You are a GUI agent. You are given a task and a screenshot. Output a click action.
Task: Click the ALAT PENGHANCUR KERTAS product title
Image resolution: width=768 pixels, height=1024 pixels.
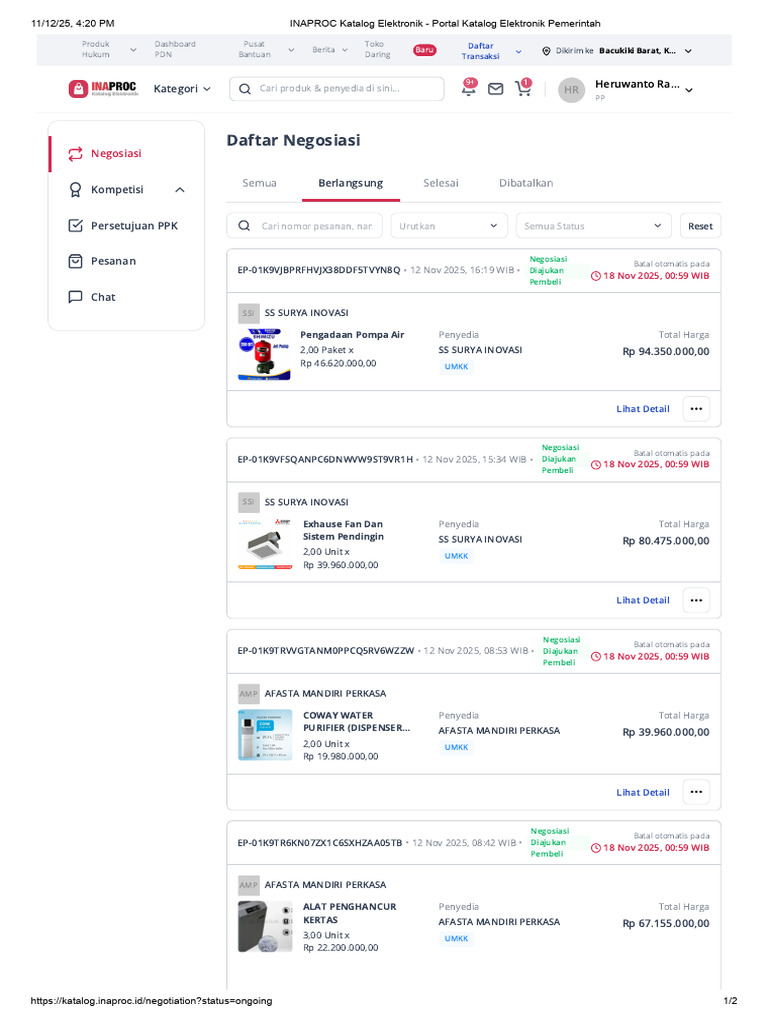coord(349,913)
